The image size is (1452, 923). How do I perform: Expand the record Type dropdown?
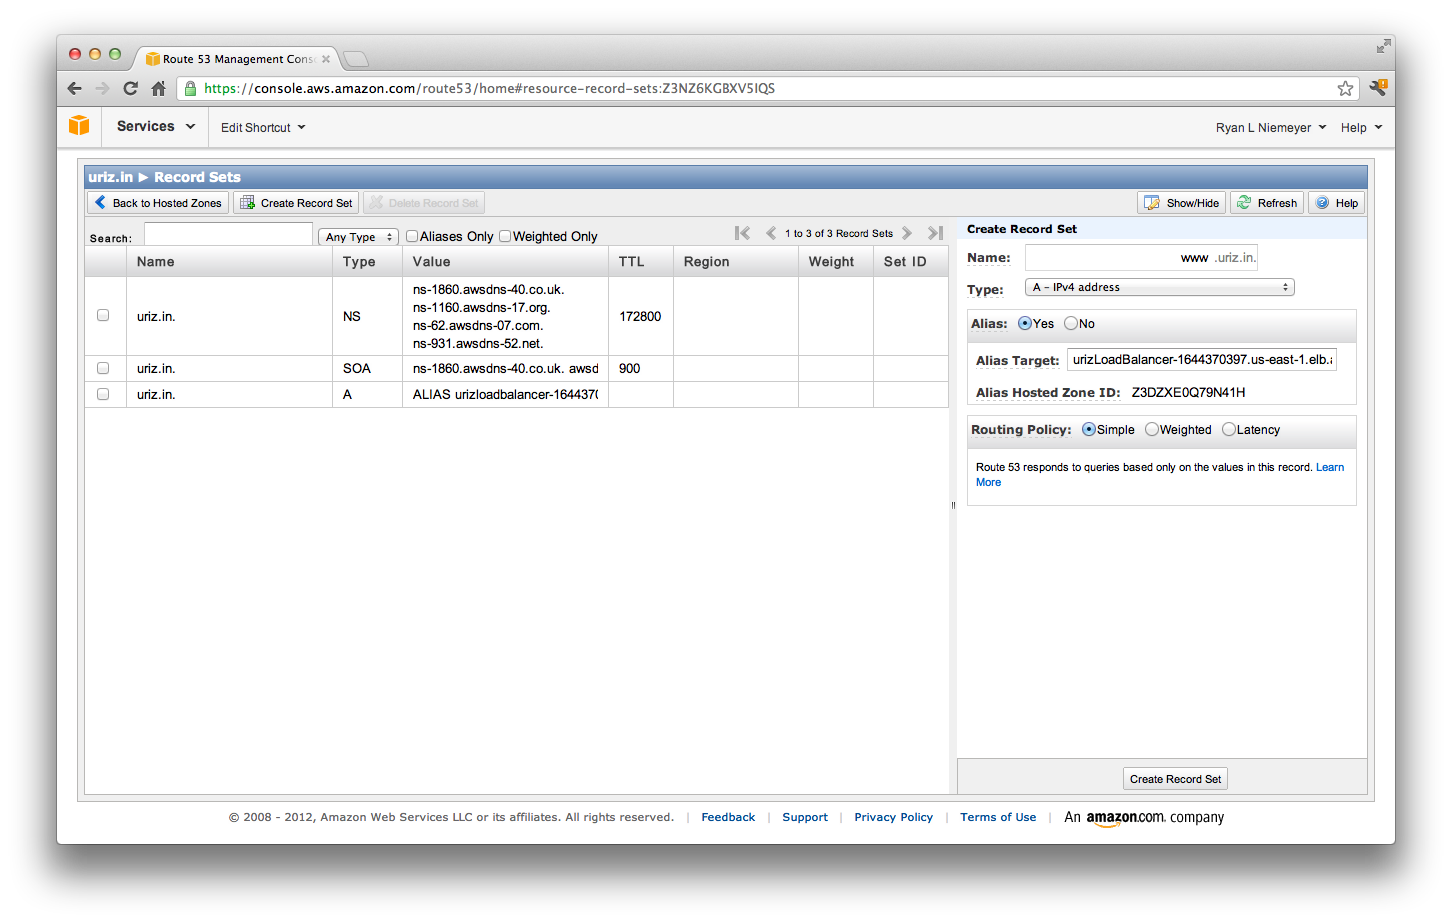point(1159,287)
